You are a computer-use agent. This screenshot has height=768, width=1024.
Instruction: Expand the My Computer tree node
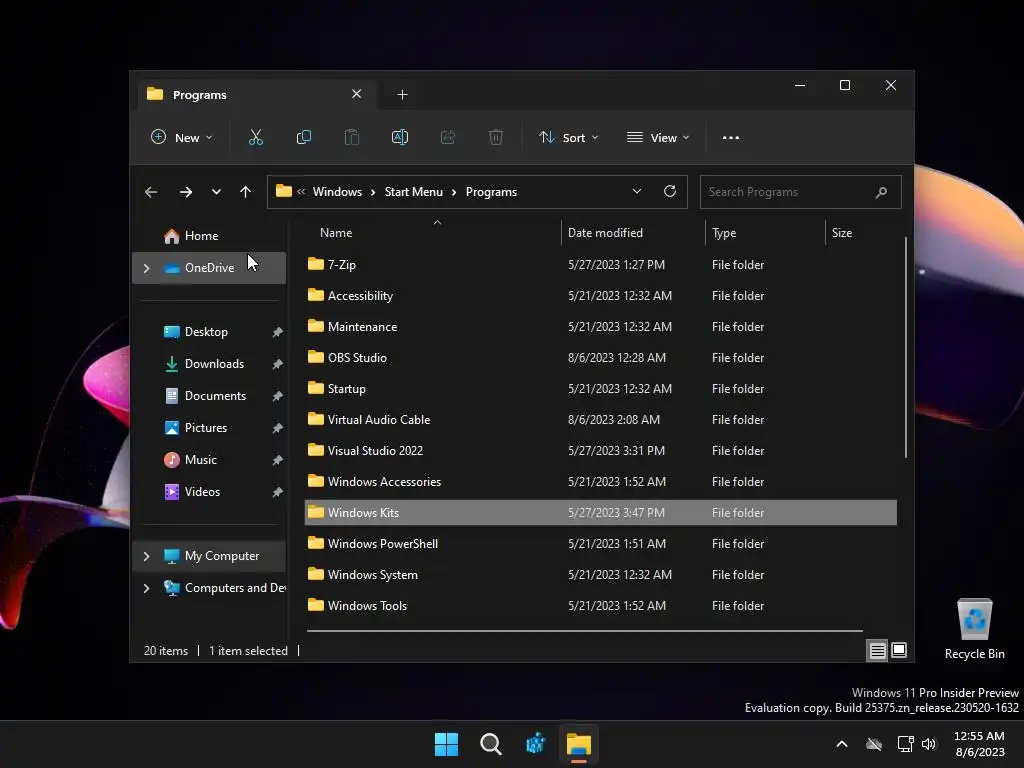[x=146, y=556]
